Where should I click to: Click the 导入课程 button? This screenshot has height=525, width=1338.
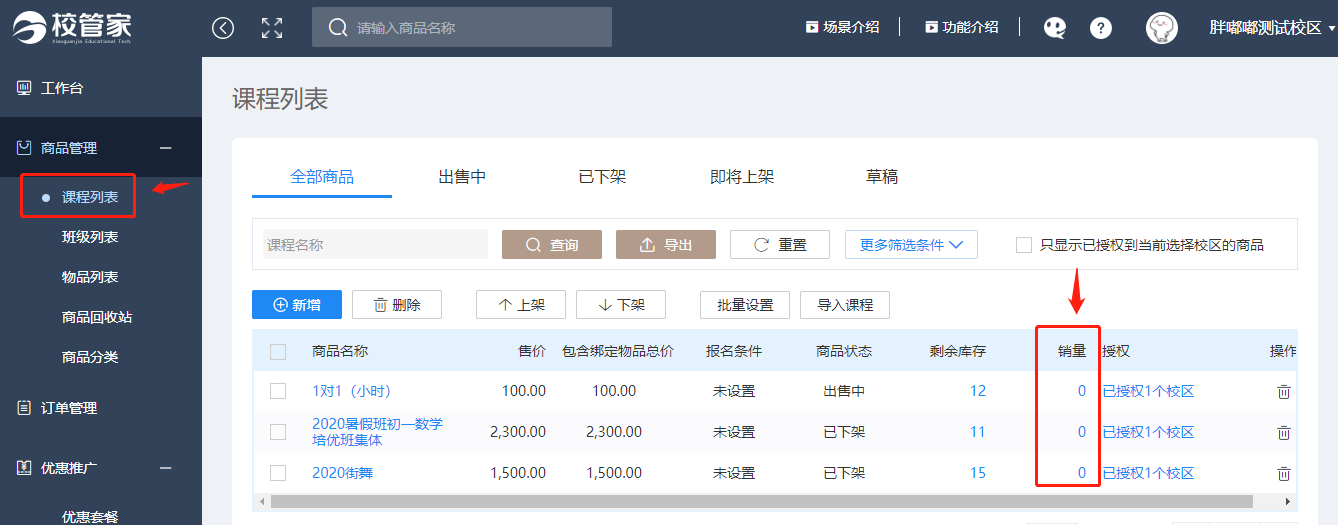pyautogui.click(x=845, y=305)
